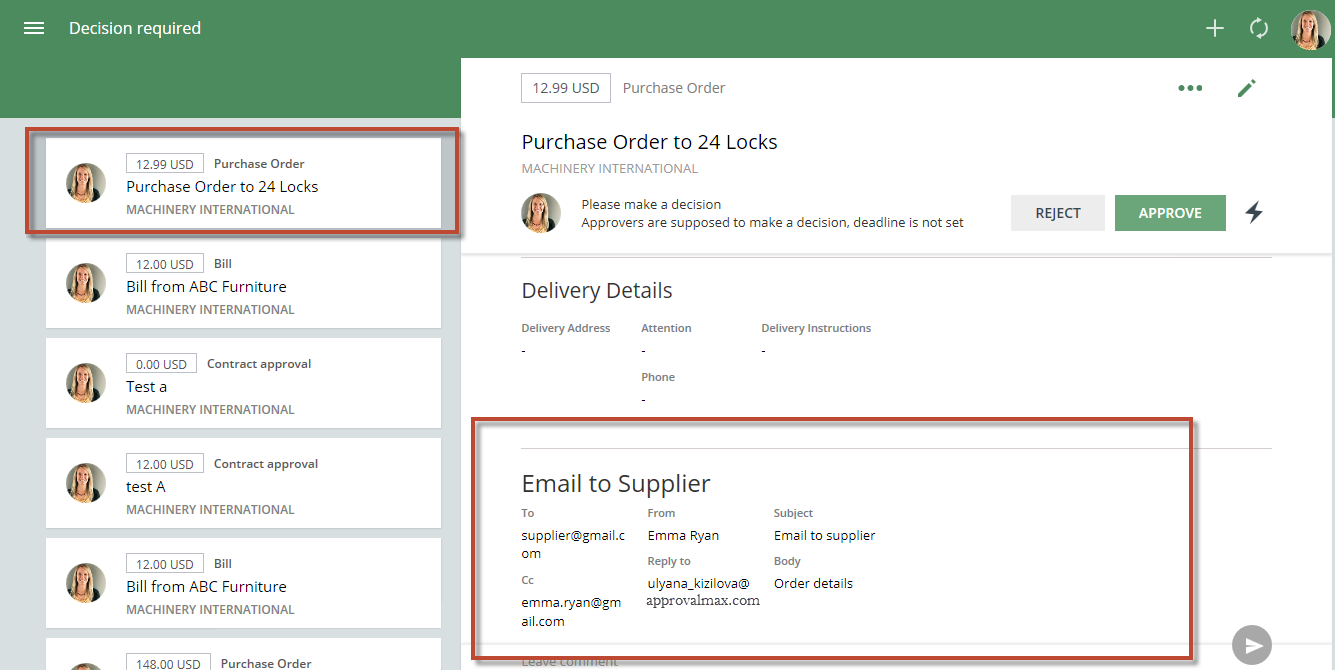Click the requester avatar beside Please make a decision
This screenshot has height=670, width=1335.
[541, 213]
